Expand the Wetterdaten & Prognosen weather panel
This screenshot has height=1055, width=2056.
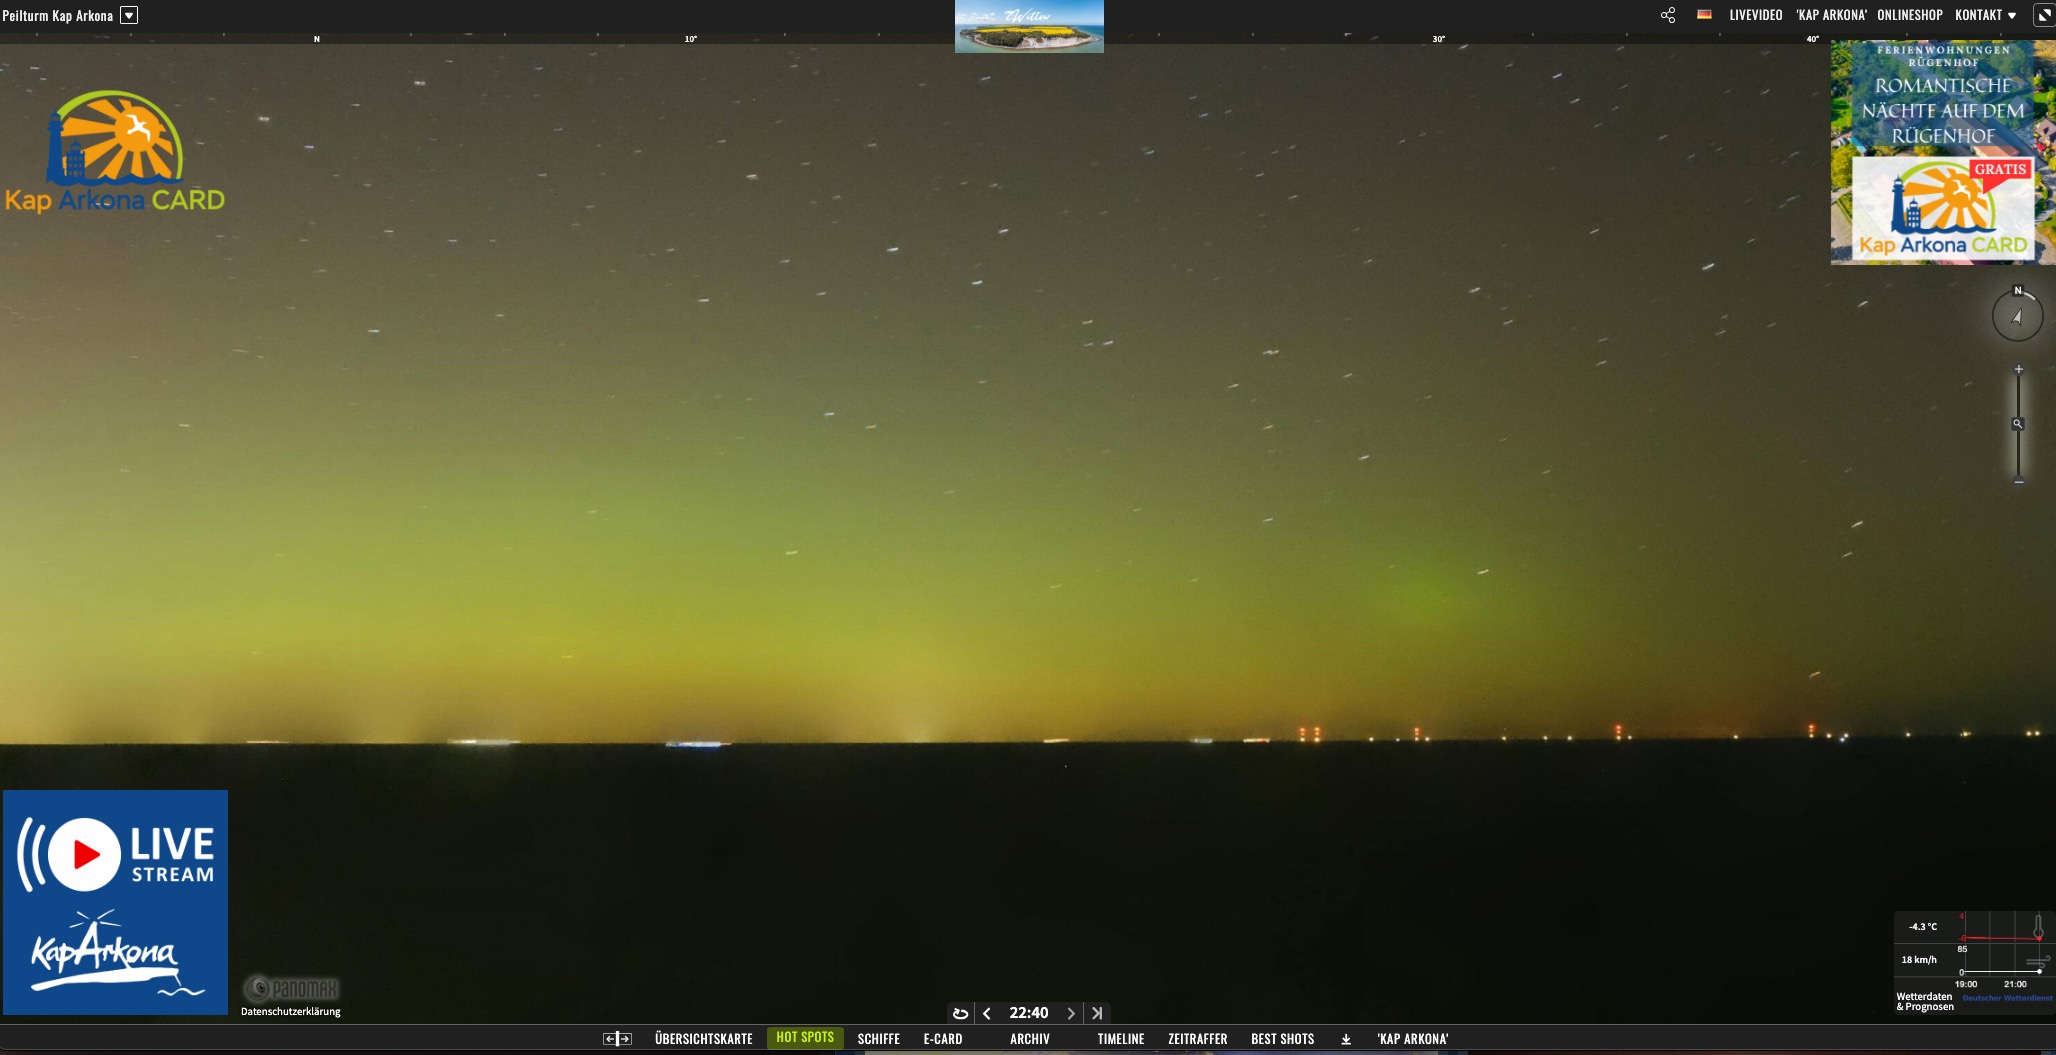click(x=1924, y=1001)
